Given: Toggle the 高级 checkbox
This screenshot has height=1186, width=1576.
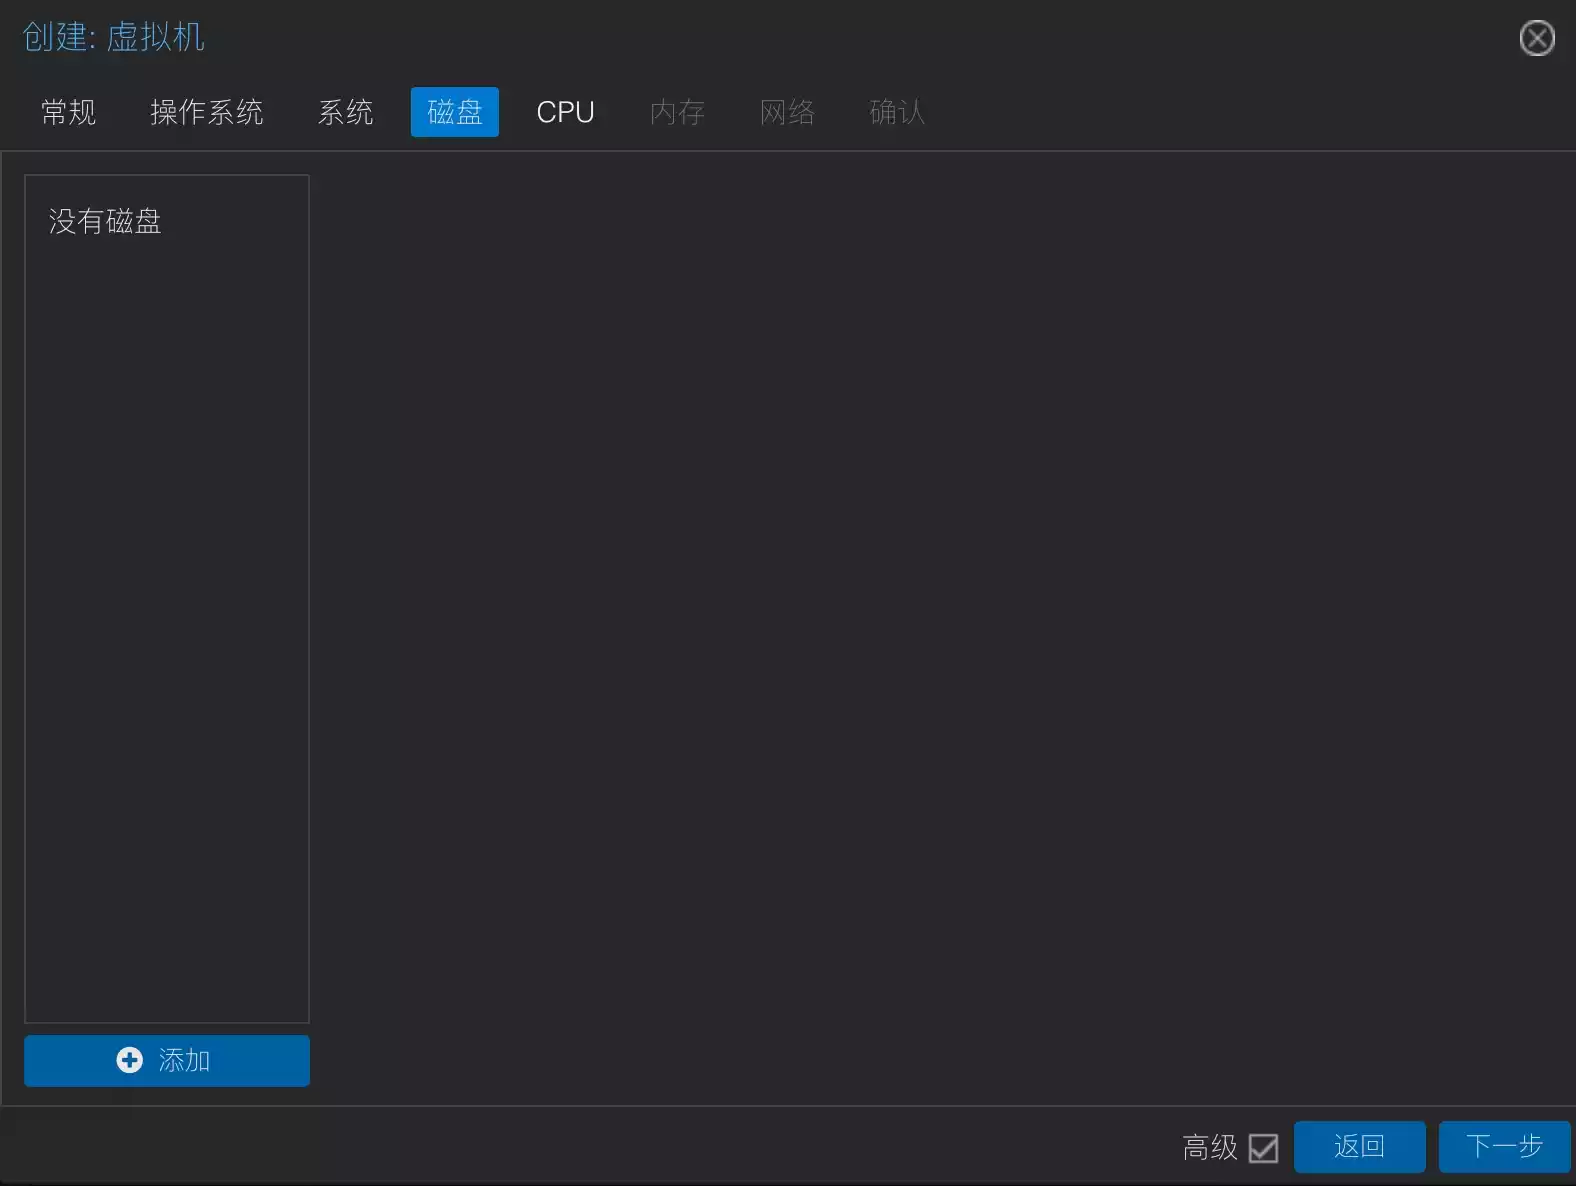Looking at the screenshot, I should [1263, 1147].
